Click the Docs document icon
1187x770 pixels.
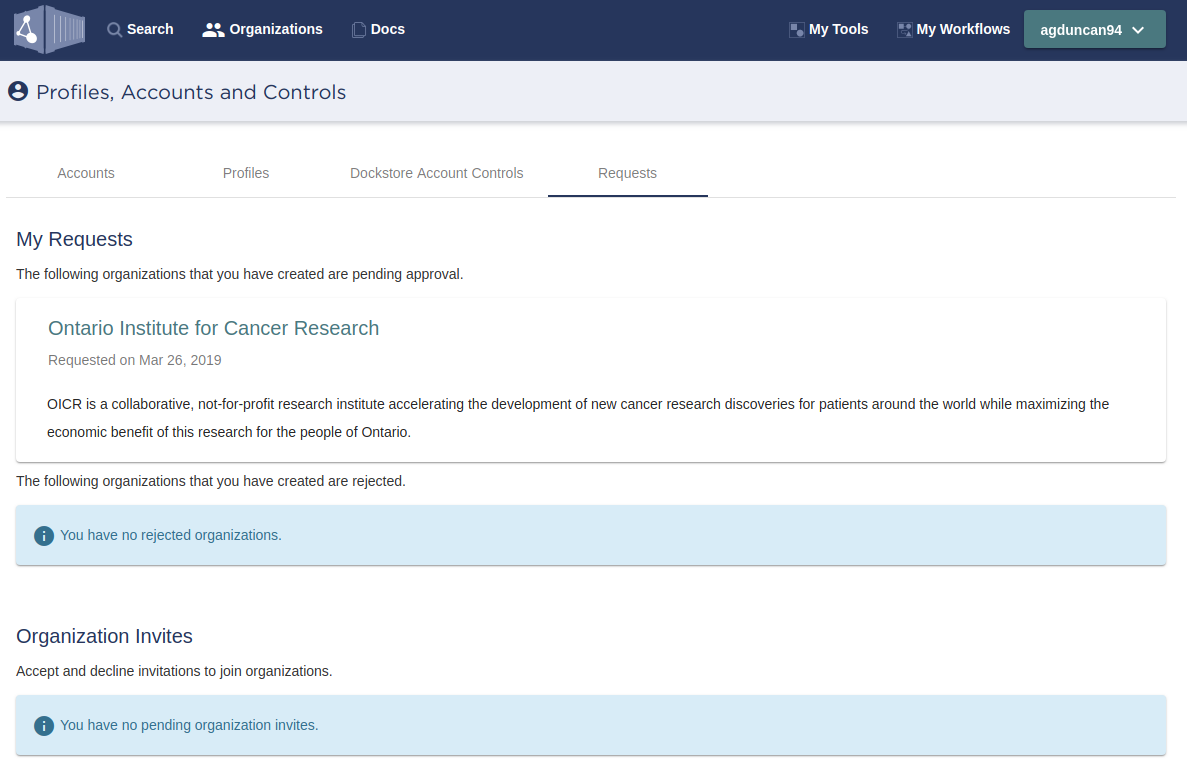coord(358,29)
